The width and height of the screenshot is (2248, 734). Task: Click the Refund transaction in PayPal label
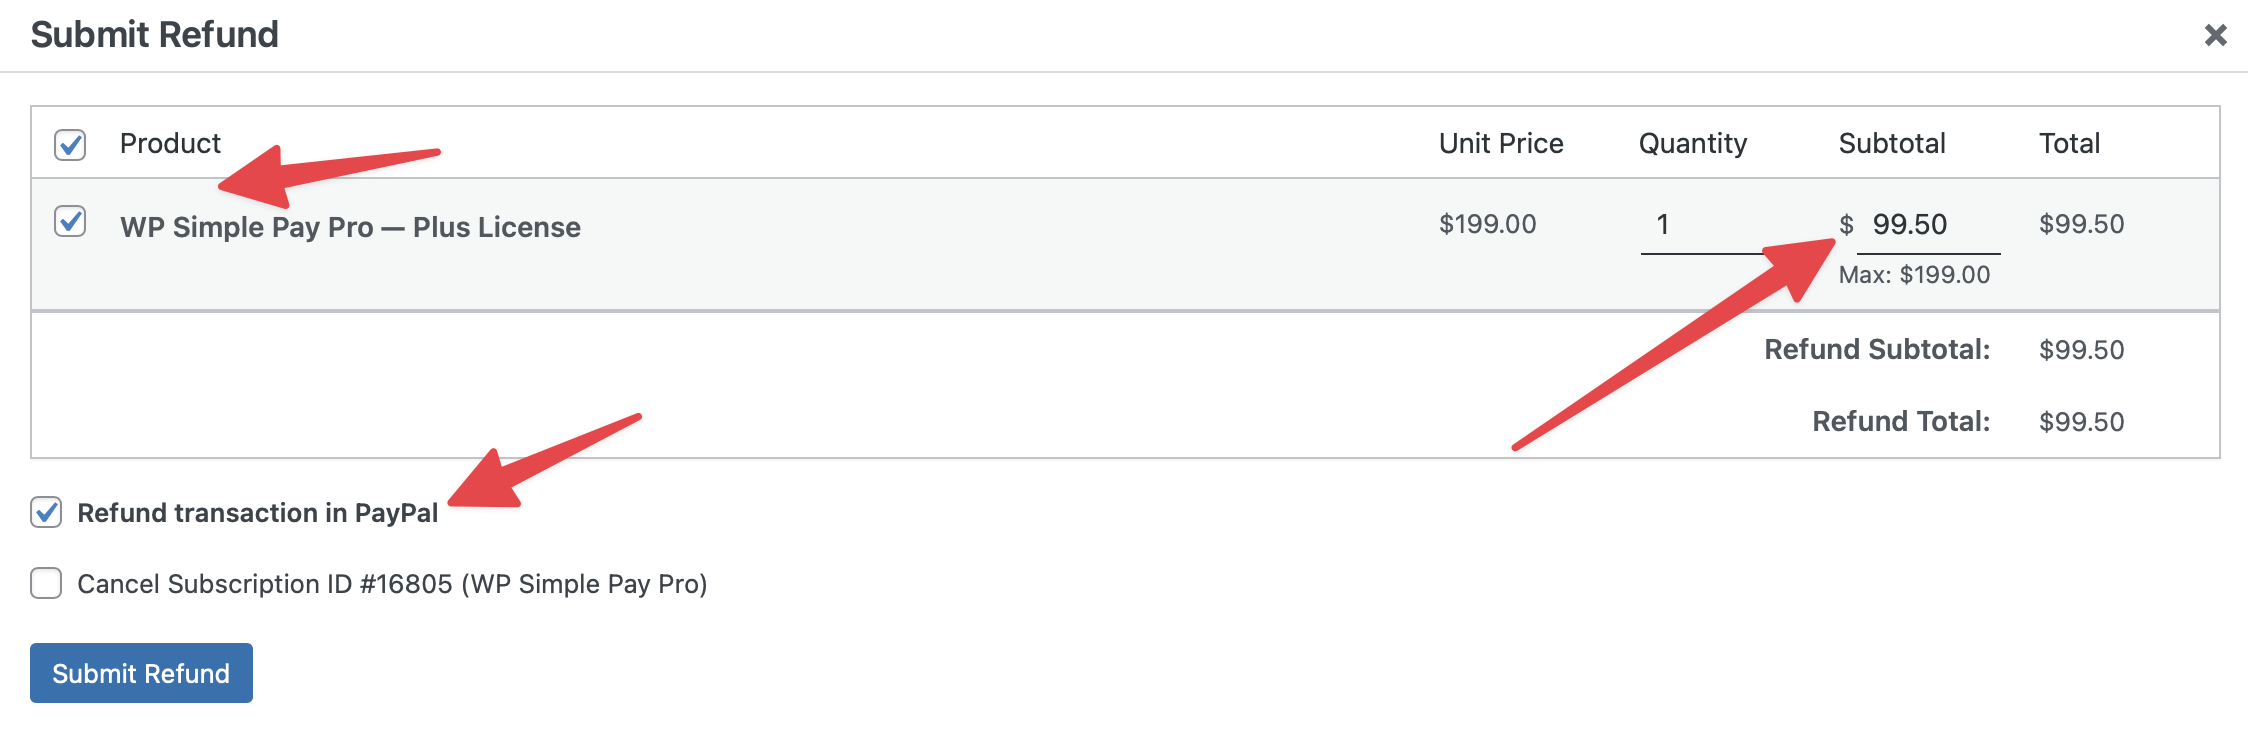(x=258, y=513)
